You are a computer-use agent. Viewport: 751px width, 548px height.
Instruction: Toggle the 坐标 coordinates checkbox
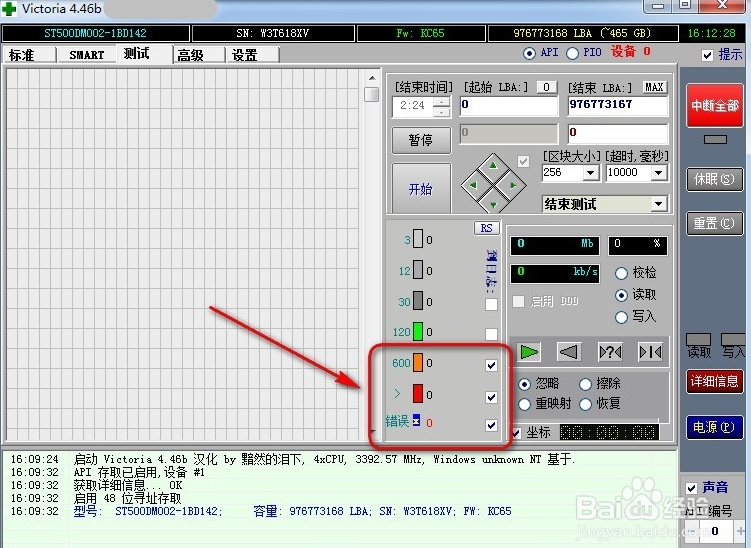click(516, 433)
